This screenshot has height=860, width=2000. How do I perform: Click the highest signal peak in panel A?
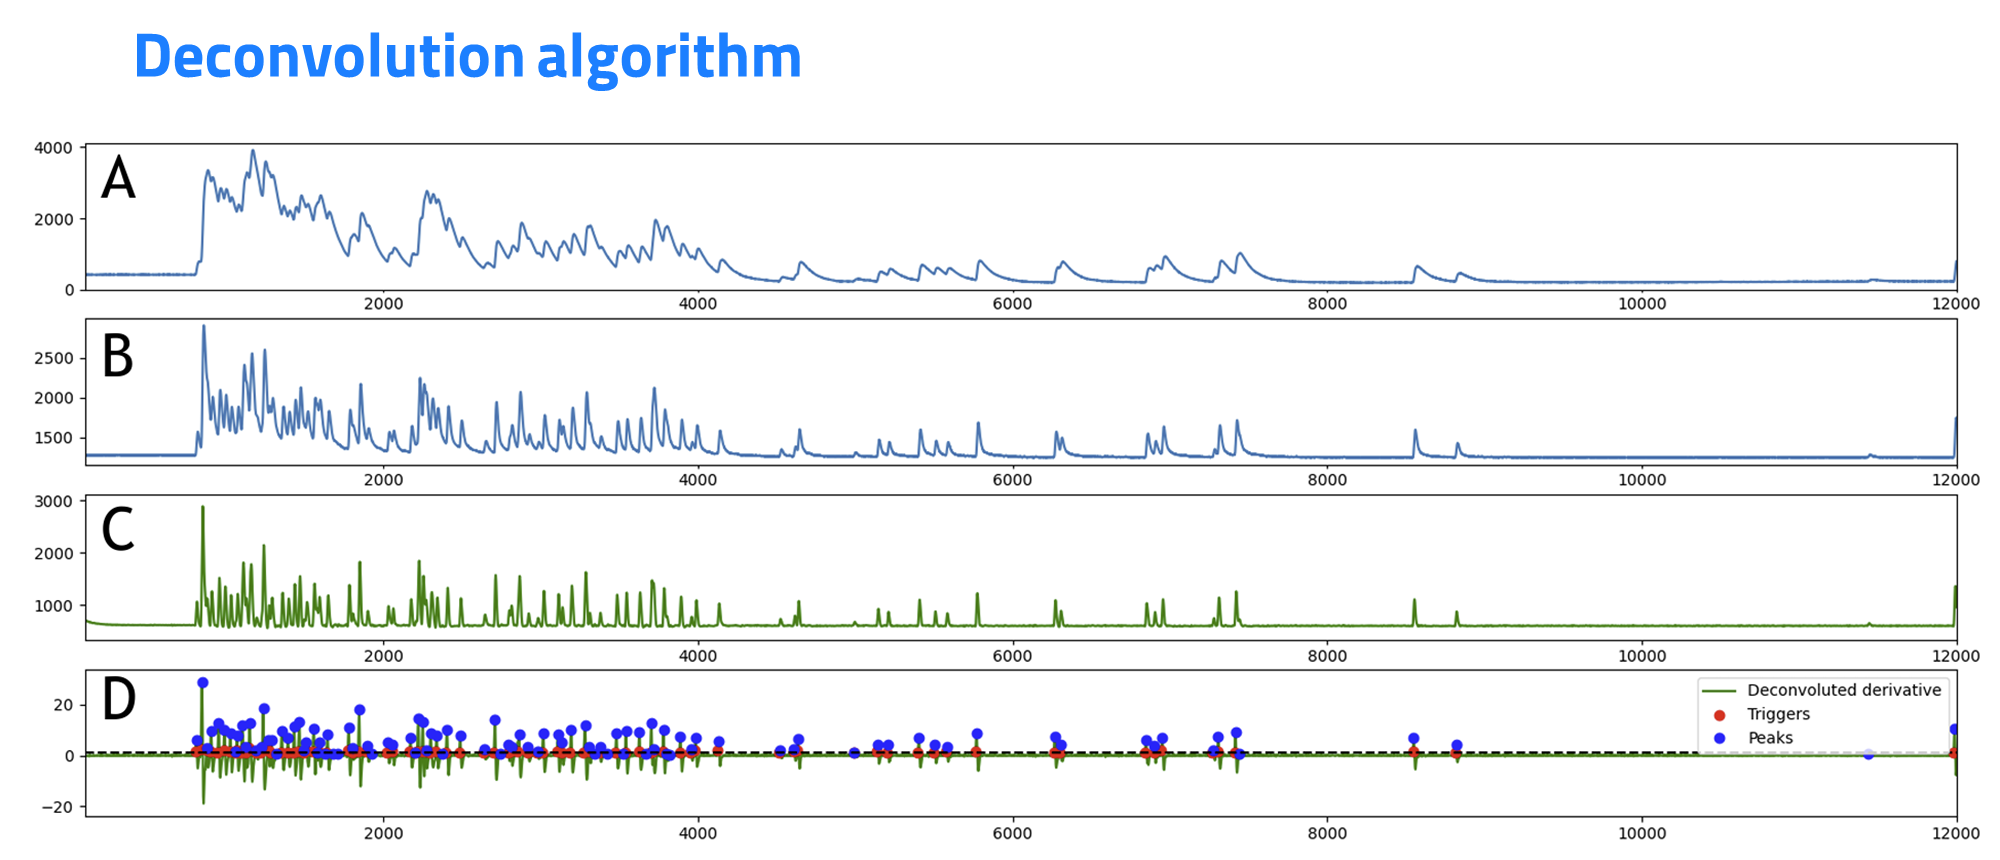(253, 152)
